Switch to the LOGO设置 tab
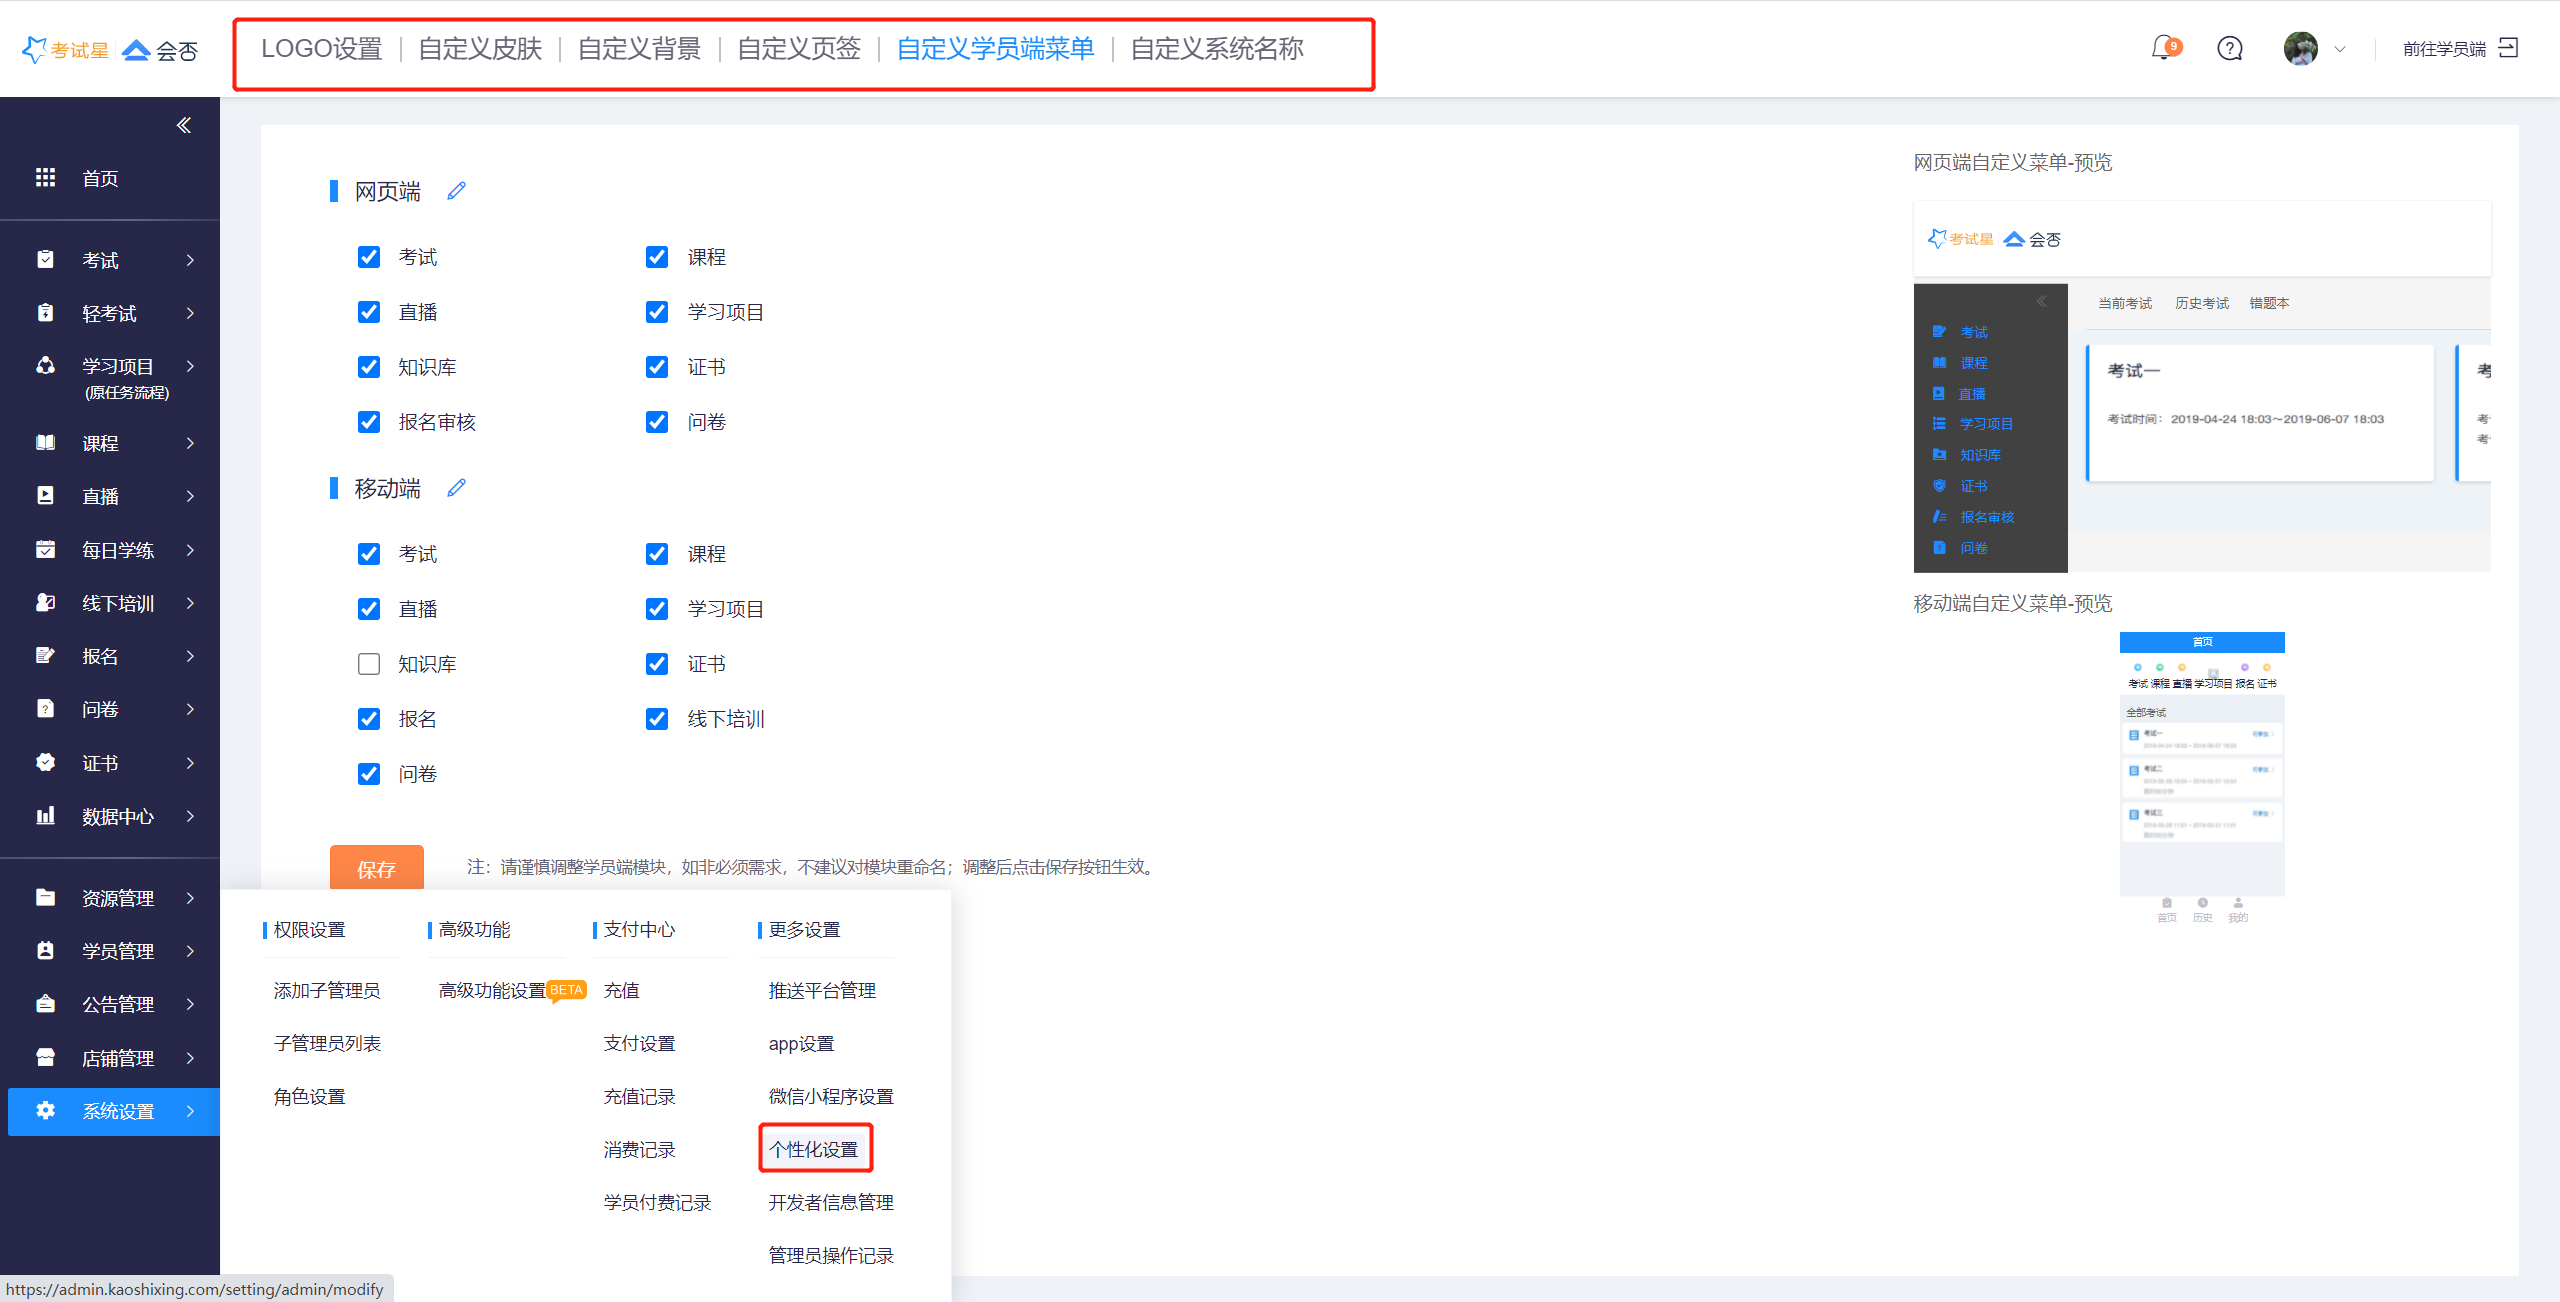The image size is (2560, 1302). (x=321, y=49)
